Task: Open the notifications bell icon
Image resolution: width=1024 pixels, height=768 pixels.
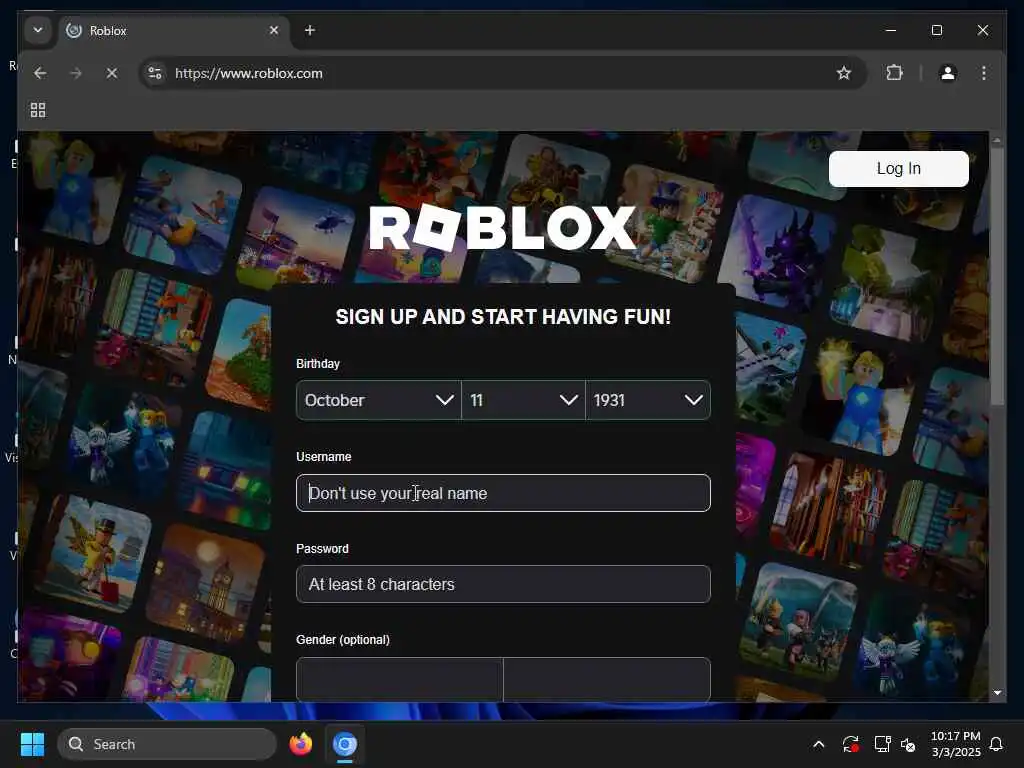Action: (996, 744)
